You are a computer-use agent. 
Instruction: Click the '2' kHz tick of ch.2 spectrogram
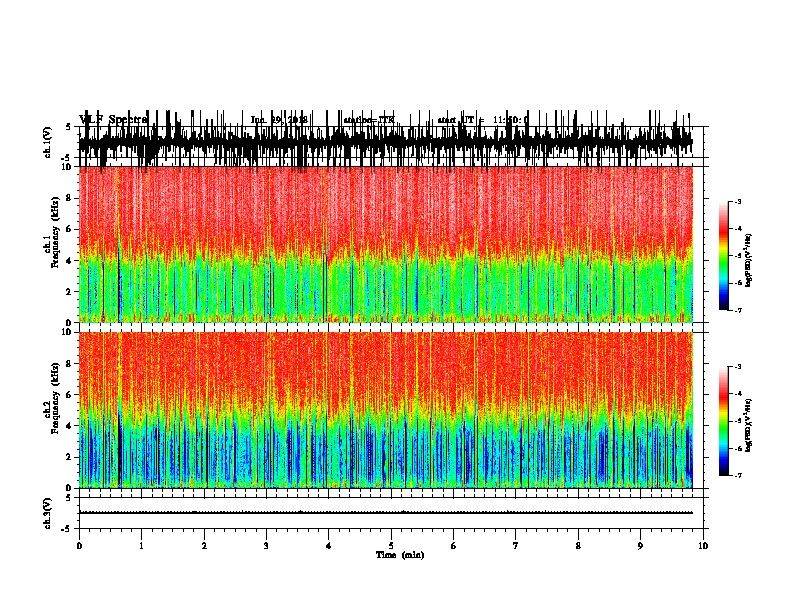[x=69, y=457]
